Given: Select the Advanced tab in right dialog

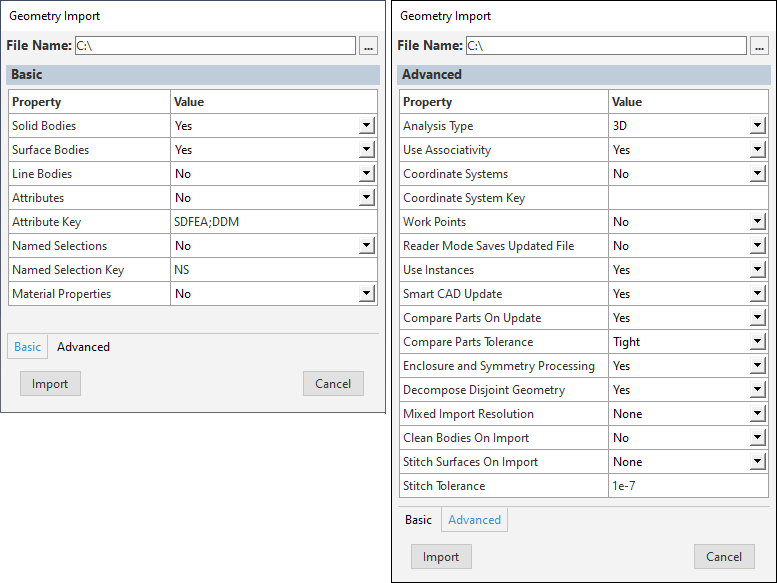Looking at the screenshot, I should coord(474,520).
